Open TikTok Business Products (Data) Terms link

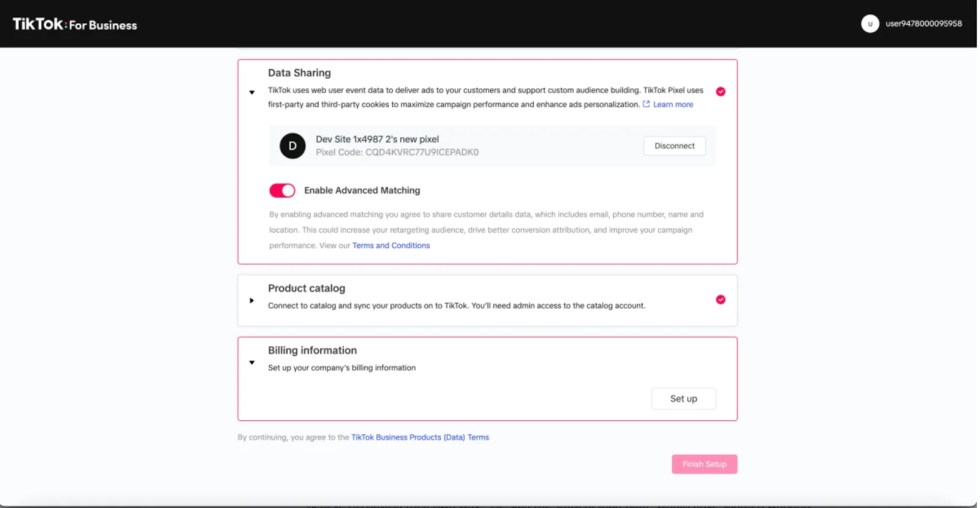tap(420, 437)
